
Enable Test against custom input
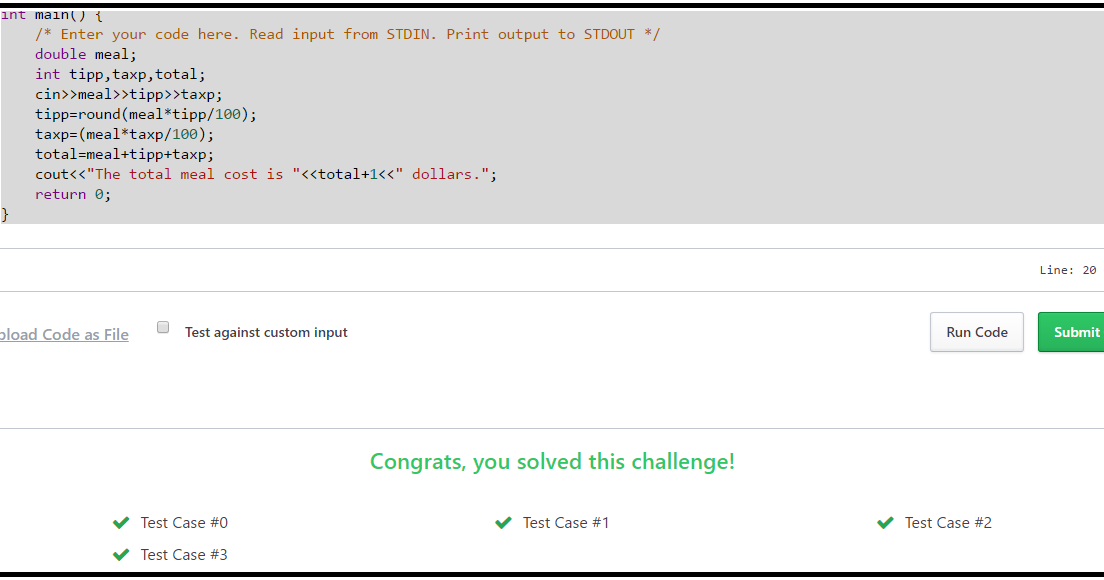(x=161, y=326)
